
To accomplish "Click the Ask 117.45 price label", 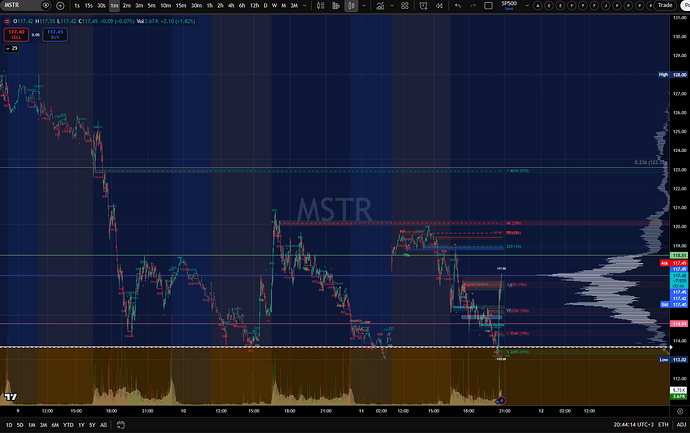I will point(674,263).
